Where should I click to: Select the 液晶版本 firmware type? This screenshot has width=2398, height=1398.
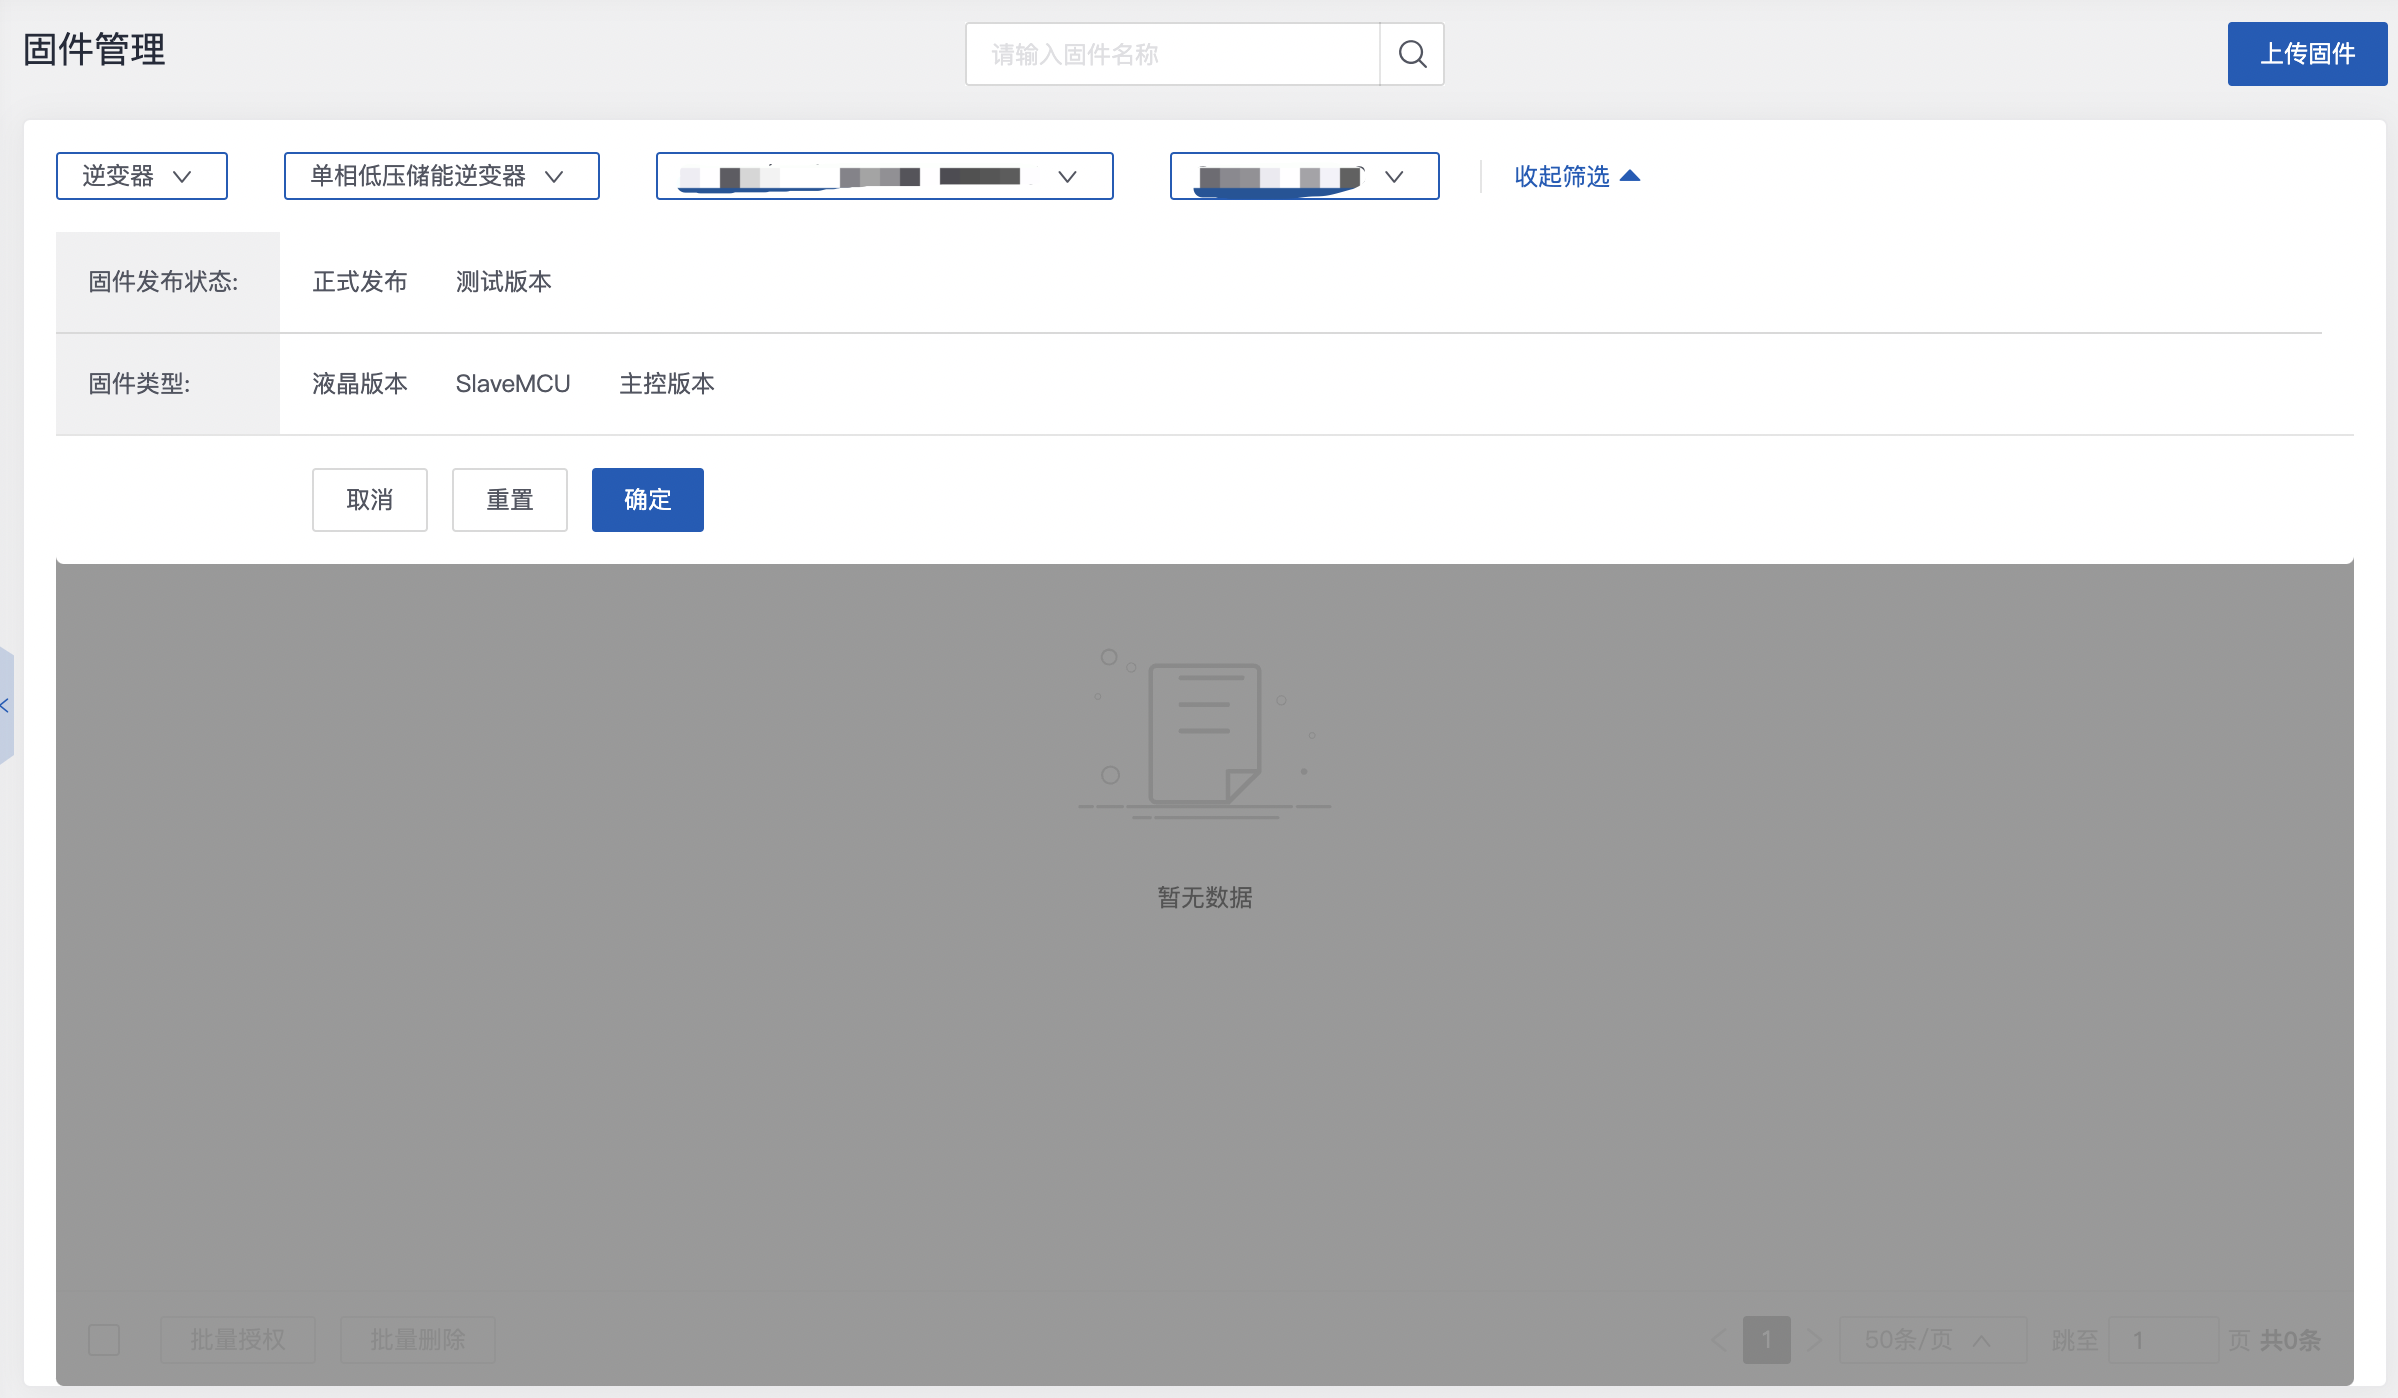pos(359,384)
